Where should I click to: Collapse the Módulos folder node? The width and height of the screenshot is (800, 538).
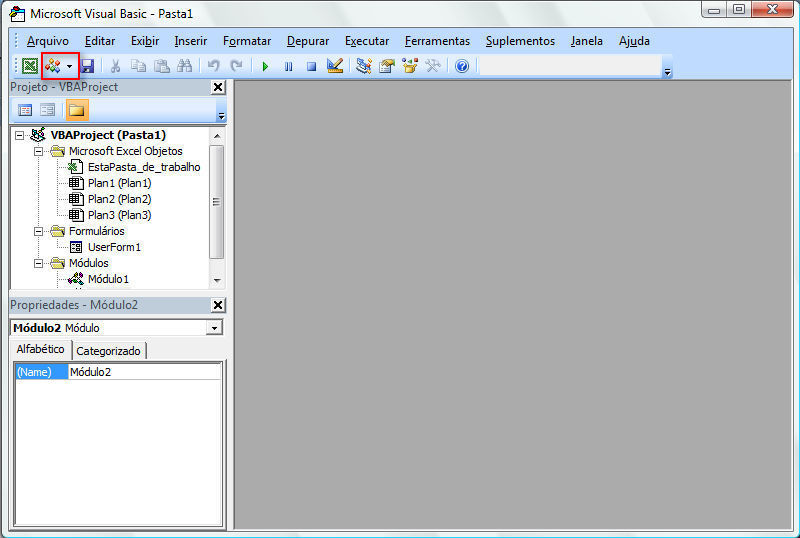[38, 263]
